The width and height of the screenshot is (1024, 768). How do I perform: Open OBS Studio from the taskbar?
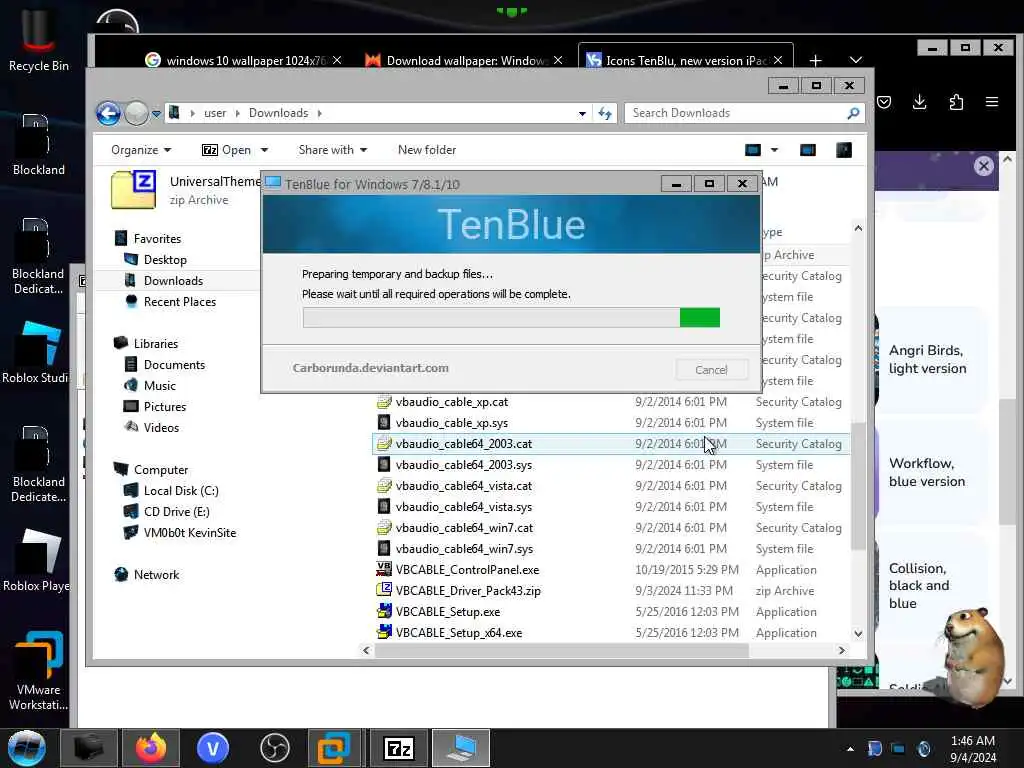point(274,748)
